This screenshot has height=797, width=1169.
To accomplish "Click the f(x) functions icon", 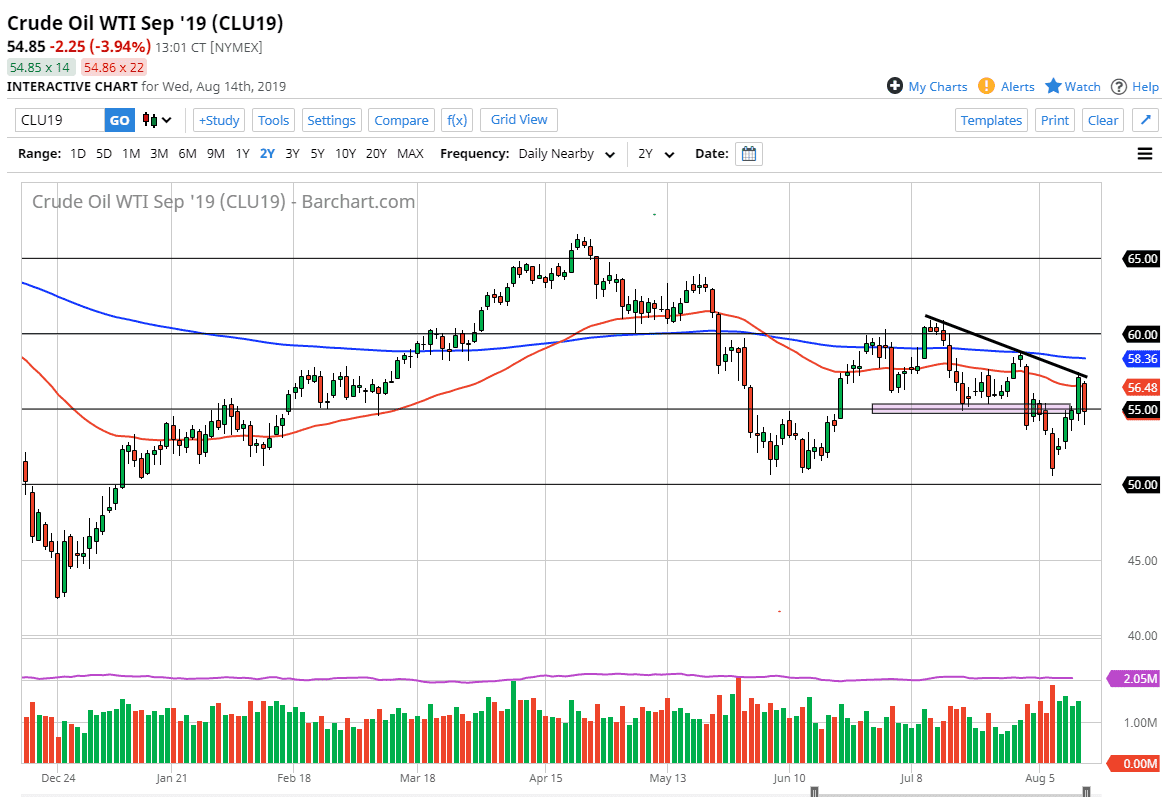I will click(x=457, y=119).
